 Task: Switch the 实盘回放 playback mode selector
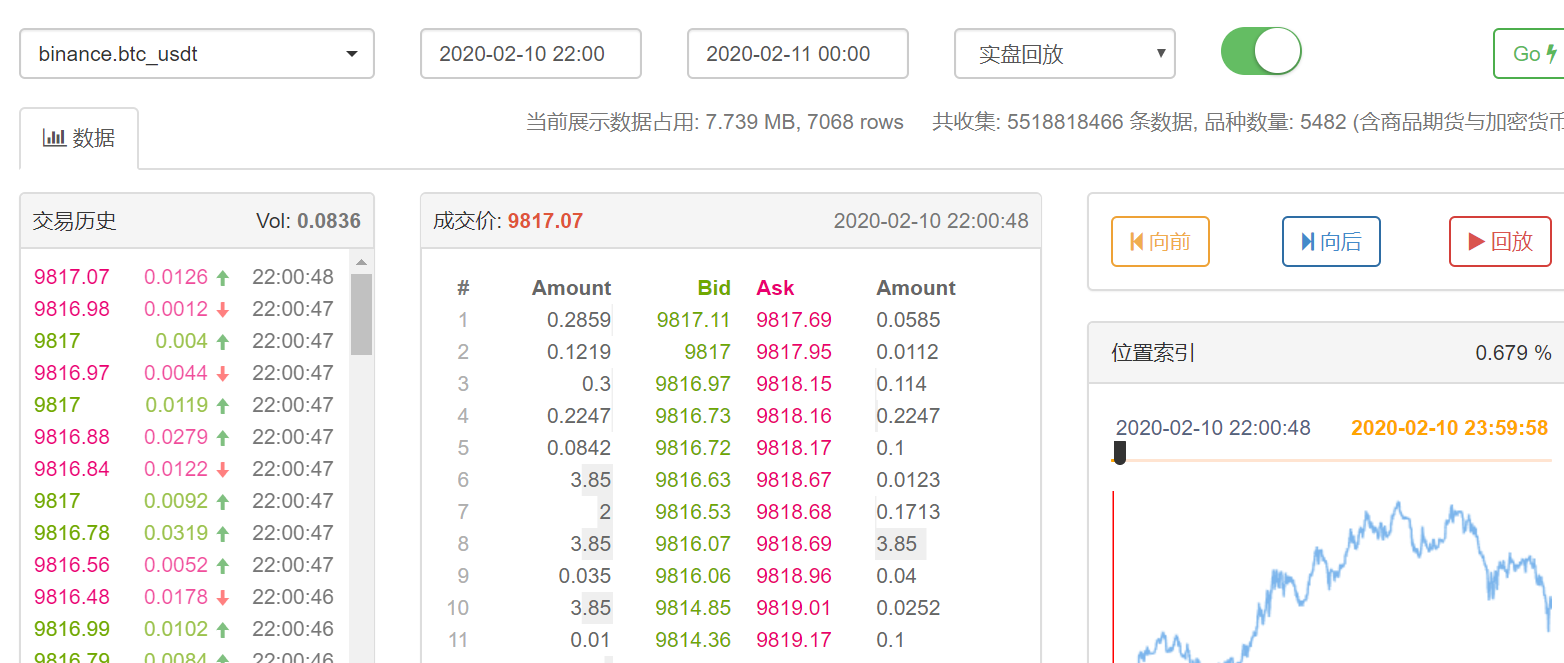tap(1064, 53)
